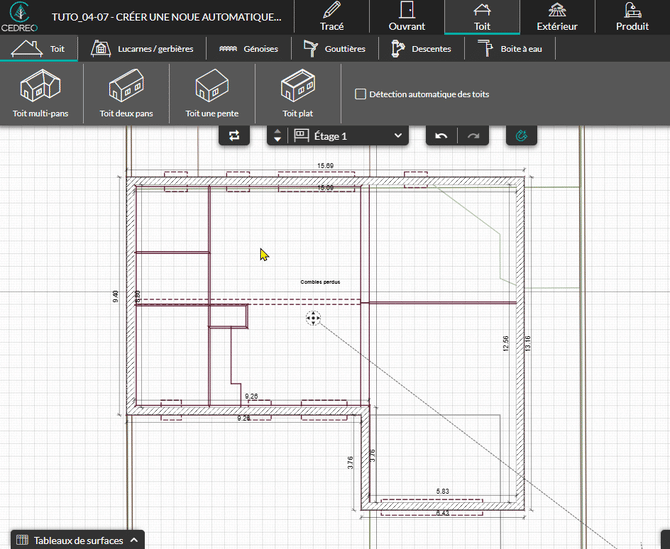
Task: Undo the last action
Action: point(441,135)
